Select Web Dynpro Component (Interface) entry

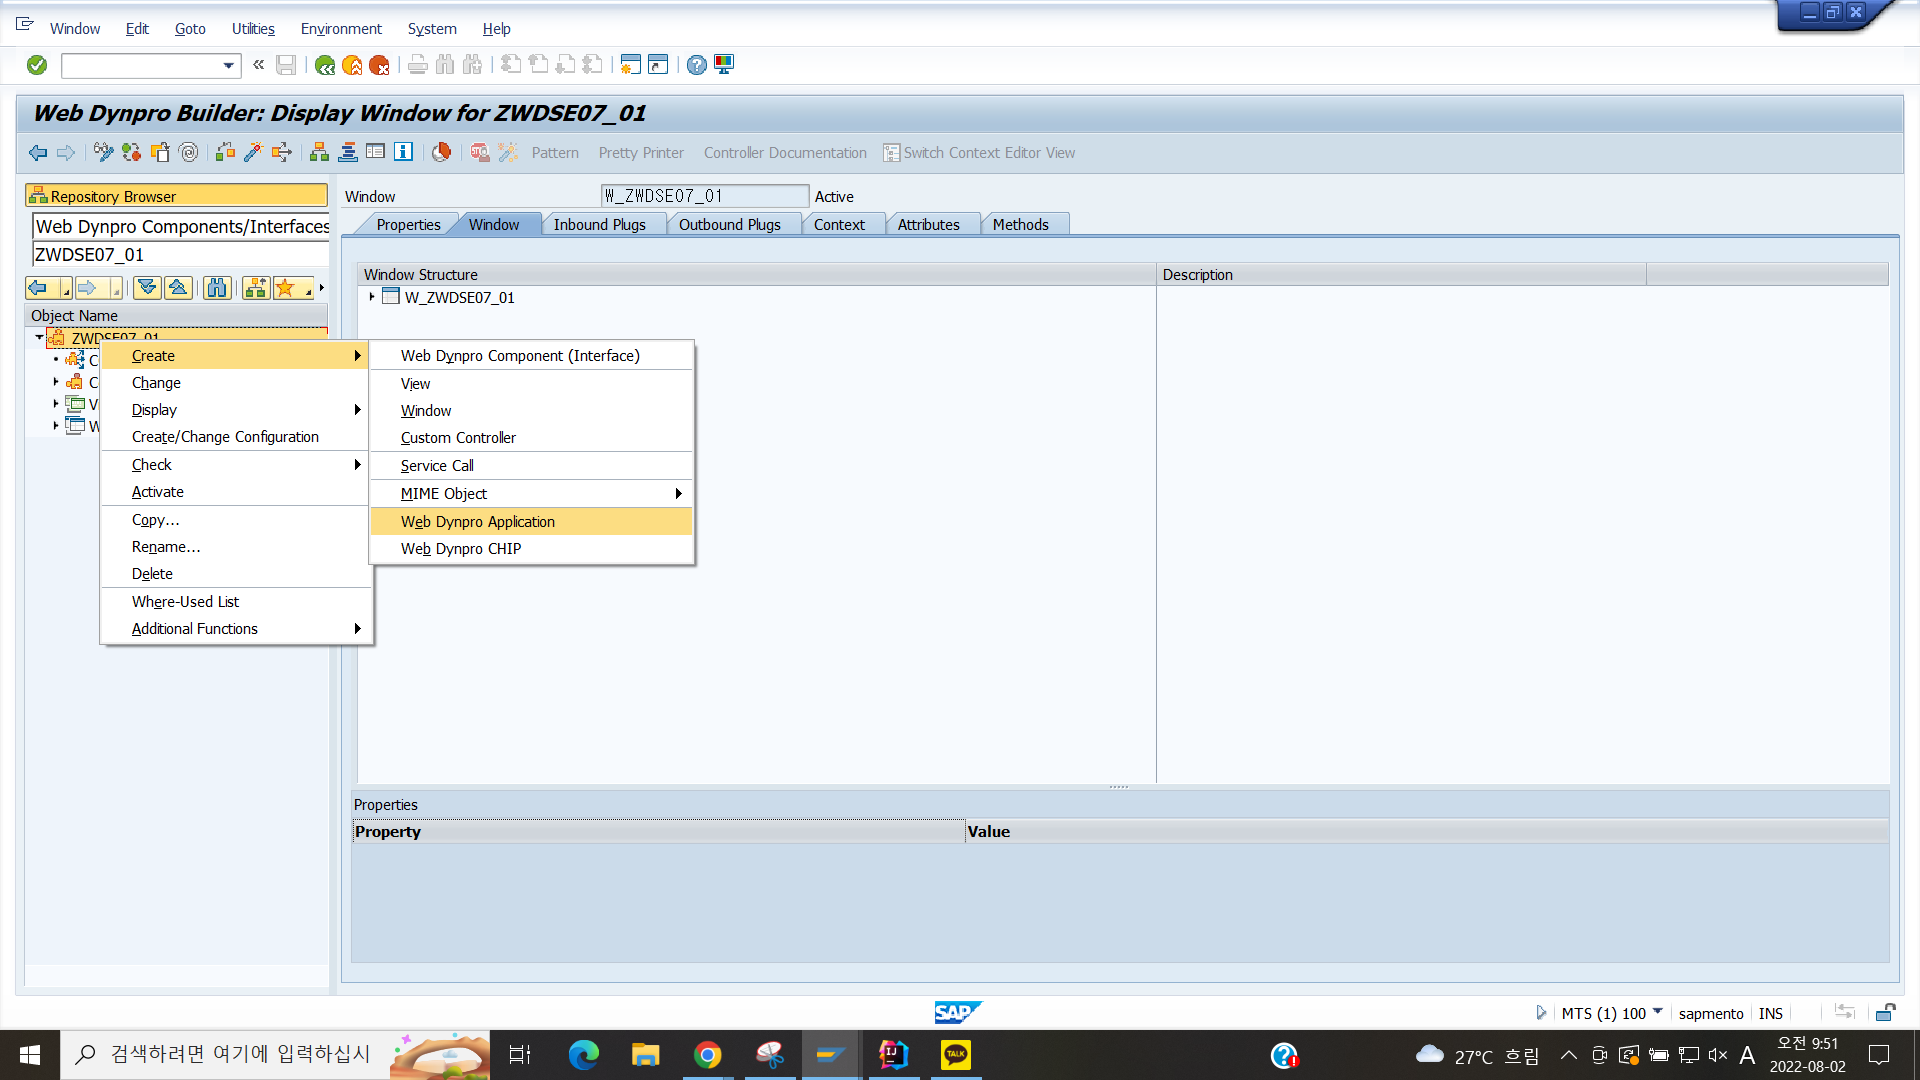[x=531, y=356]
